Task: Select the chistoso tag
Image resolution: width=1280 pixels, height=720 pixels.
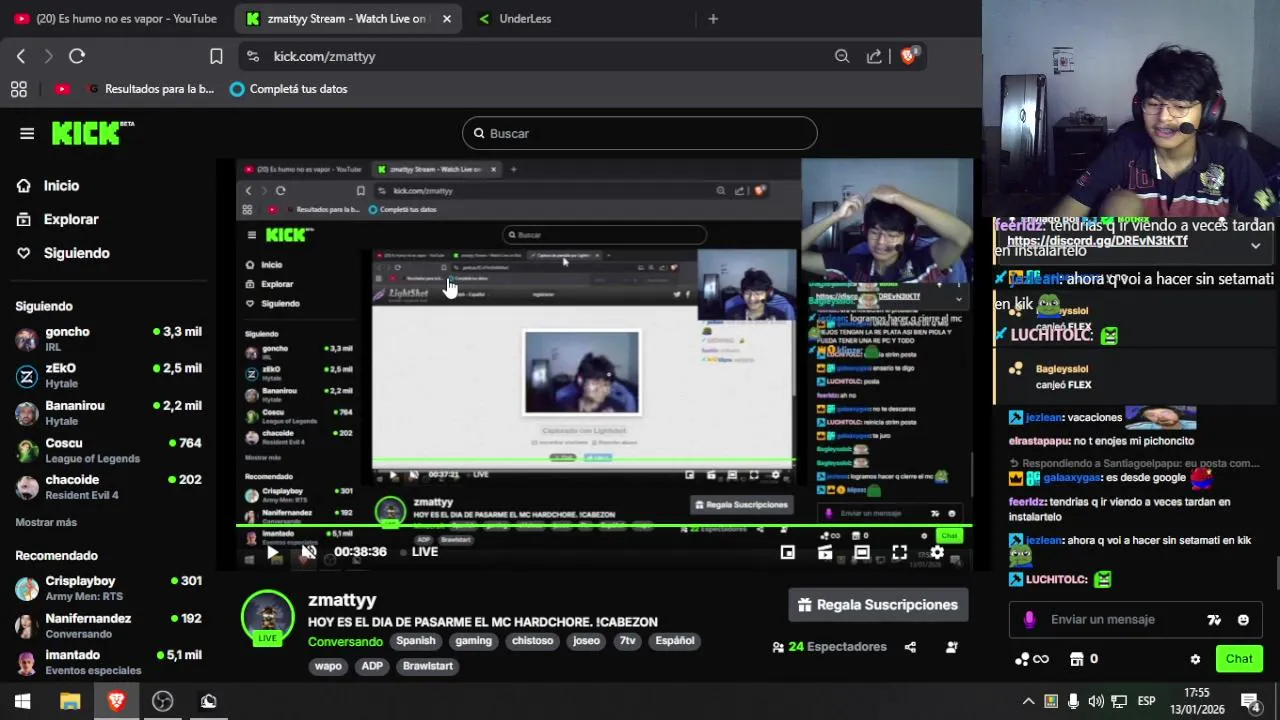Action: 533,641
